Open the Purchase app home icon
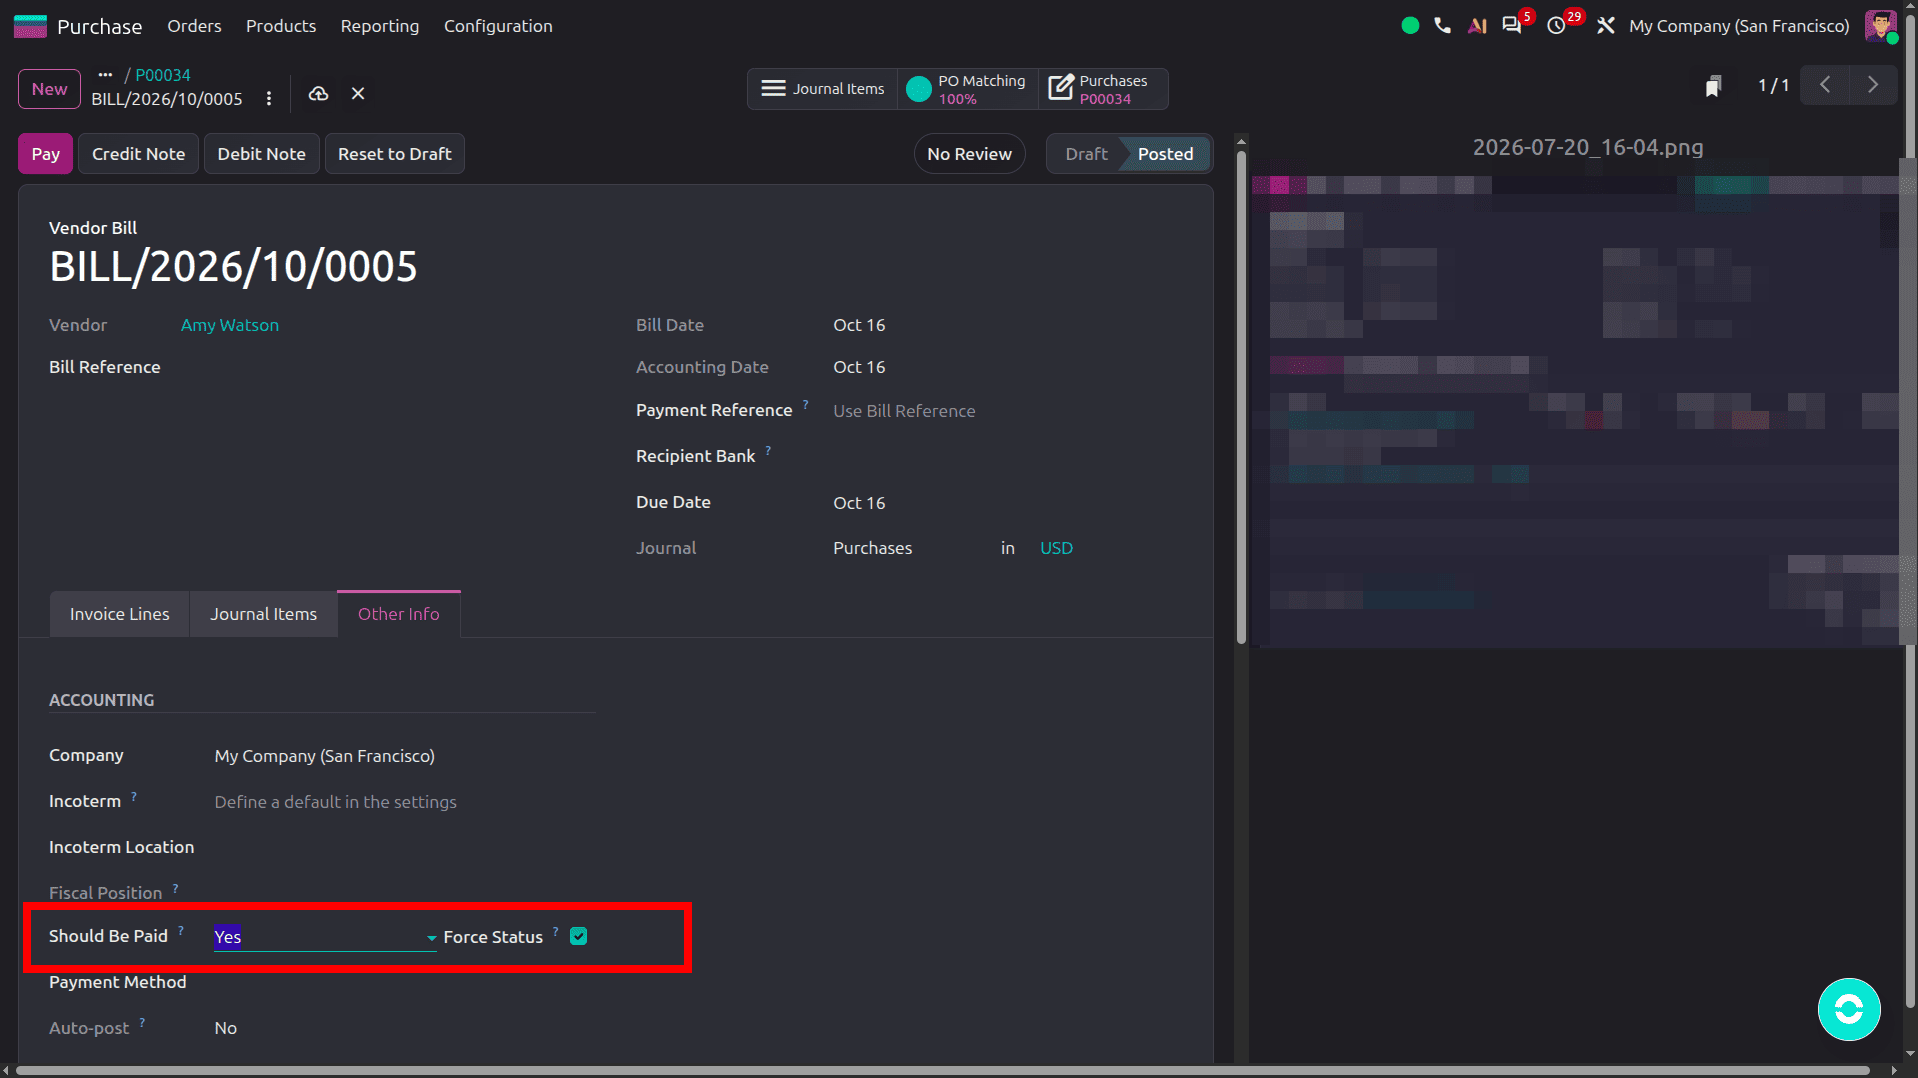Screen dimensions: 1918x1078 click(x=30, y=26)
